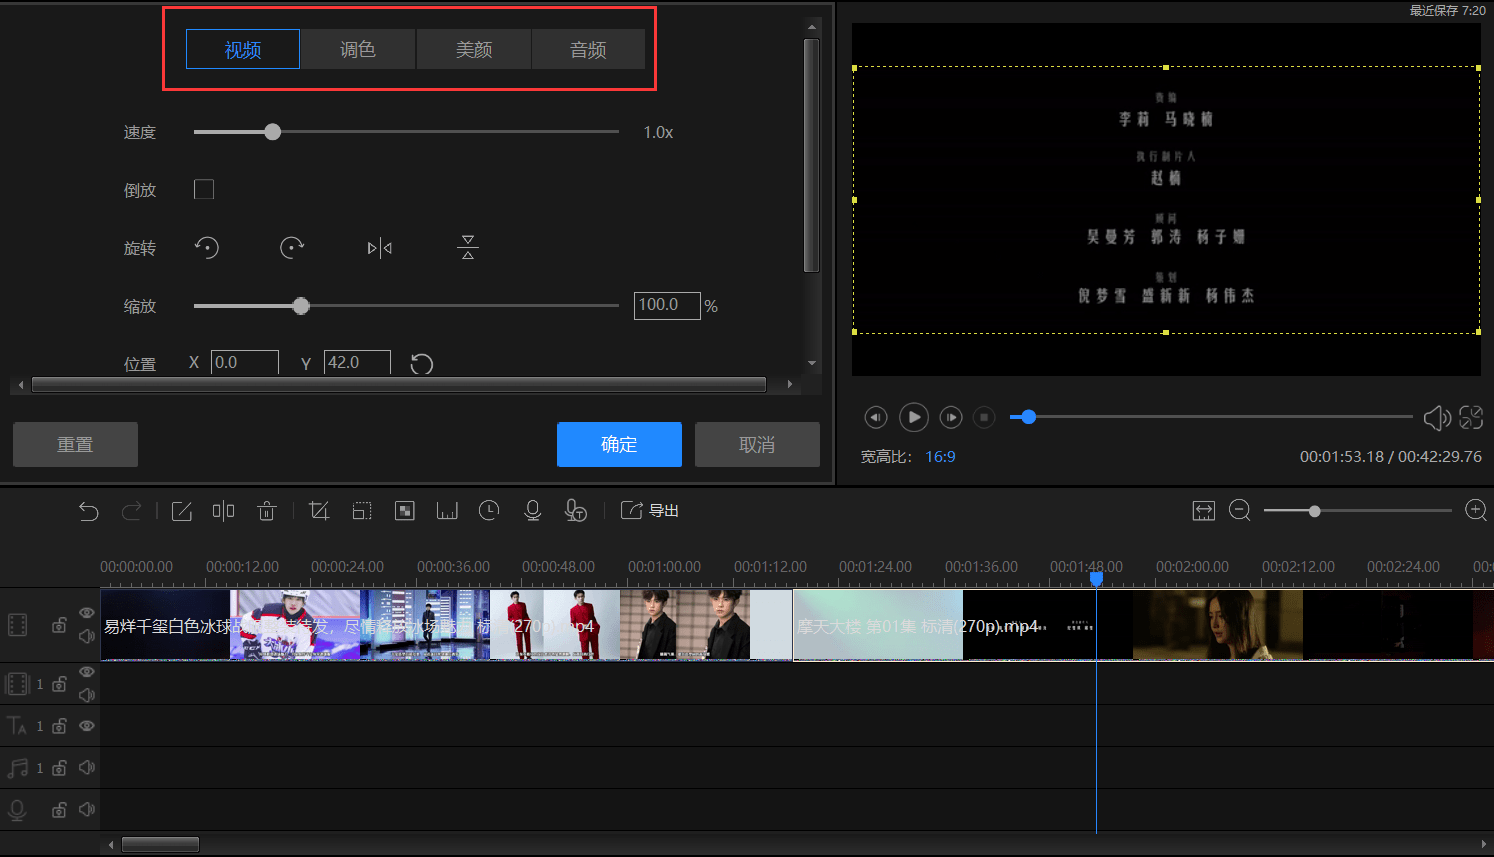
Task: Undo the last edit
Action: [89, 511]
